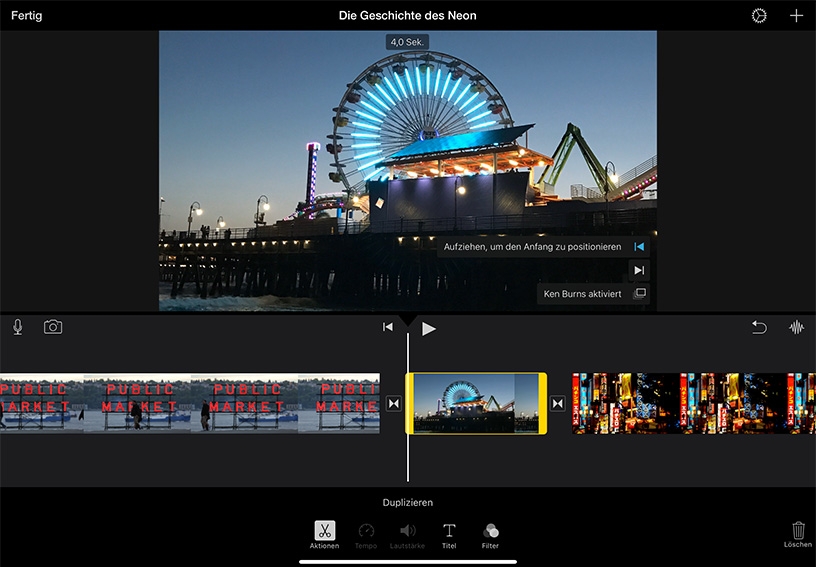Viewport: 816px width, 567px height.
Task: Open the Titel text tool
Action: [449, 536]
